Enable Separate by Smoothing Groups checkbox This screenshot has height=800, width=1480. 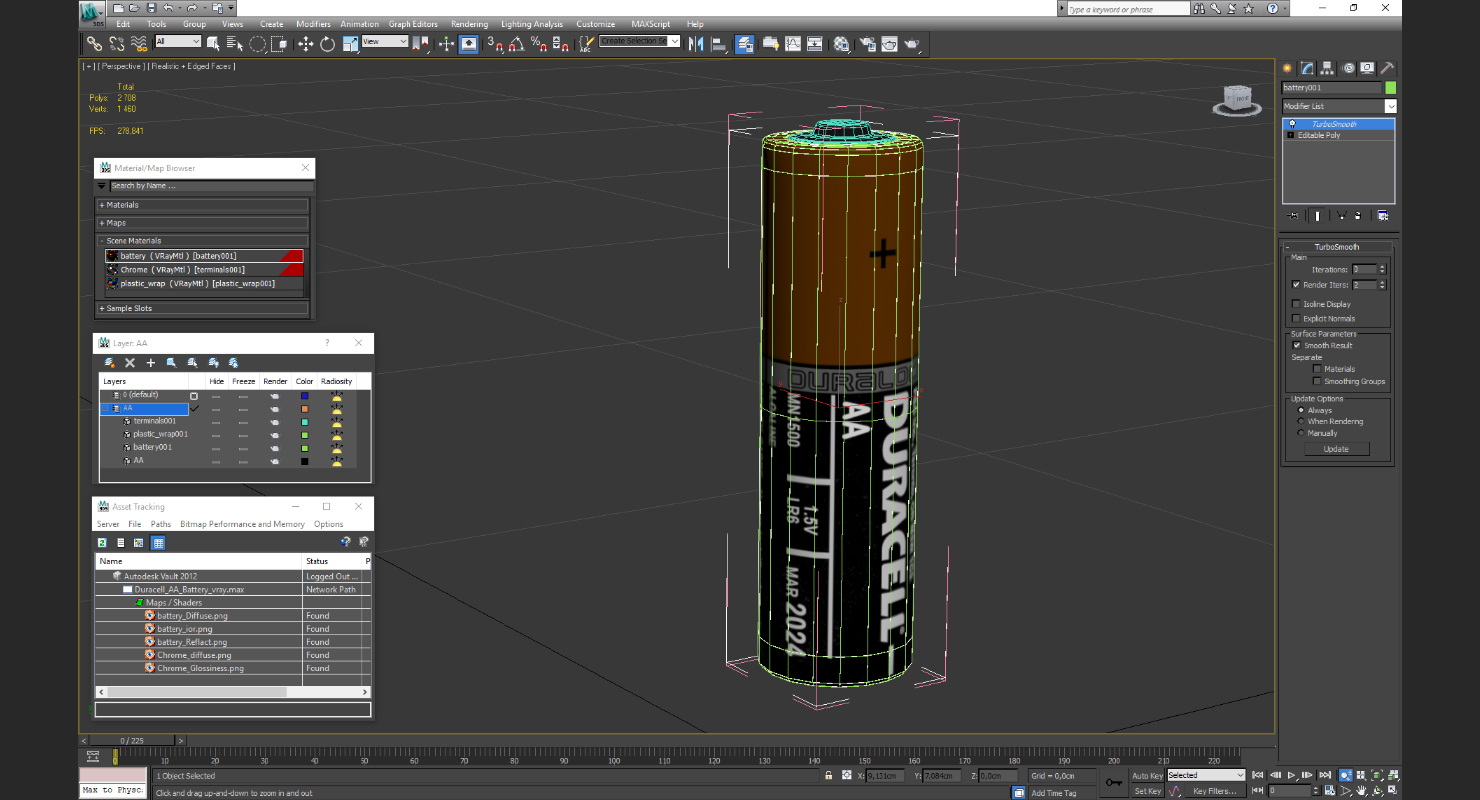(1316, 381)
